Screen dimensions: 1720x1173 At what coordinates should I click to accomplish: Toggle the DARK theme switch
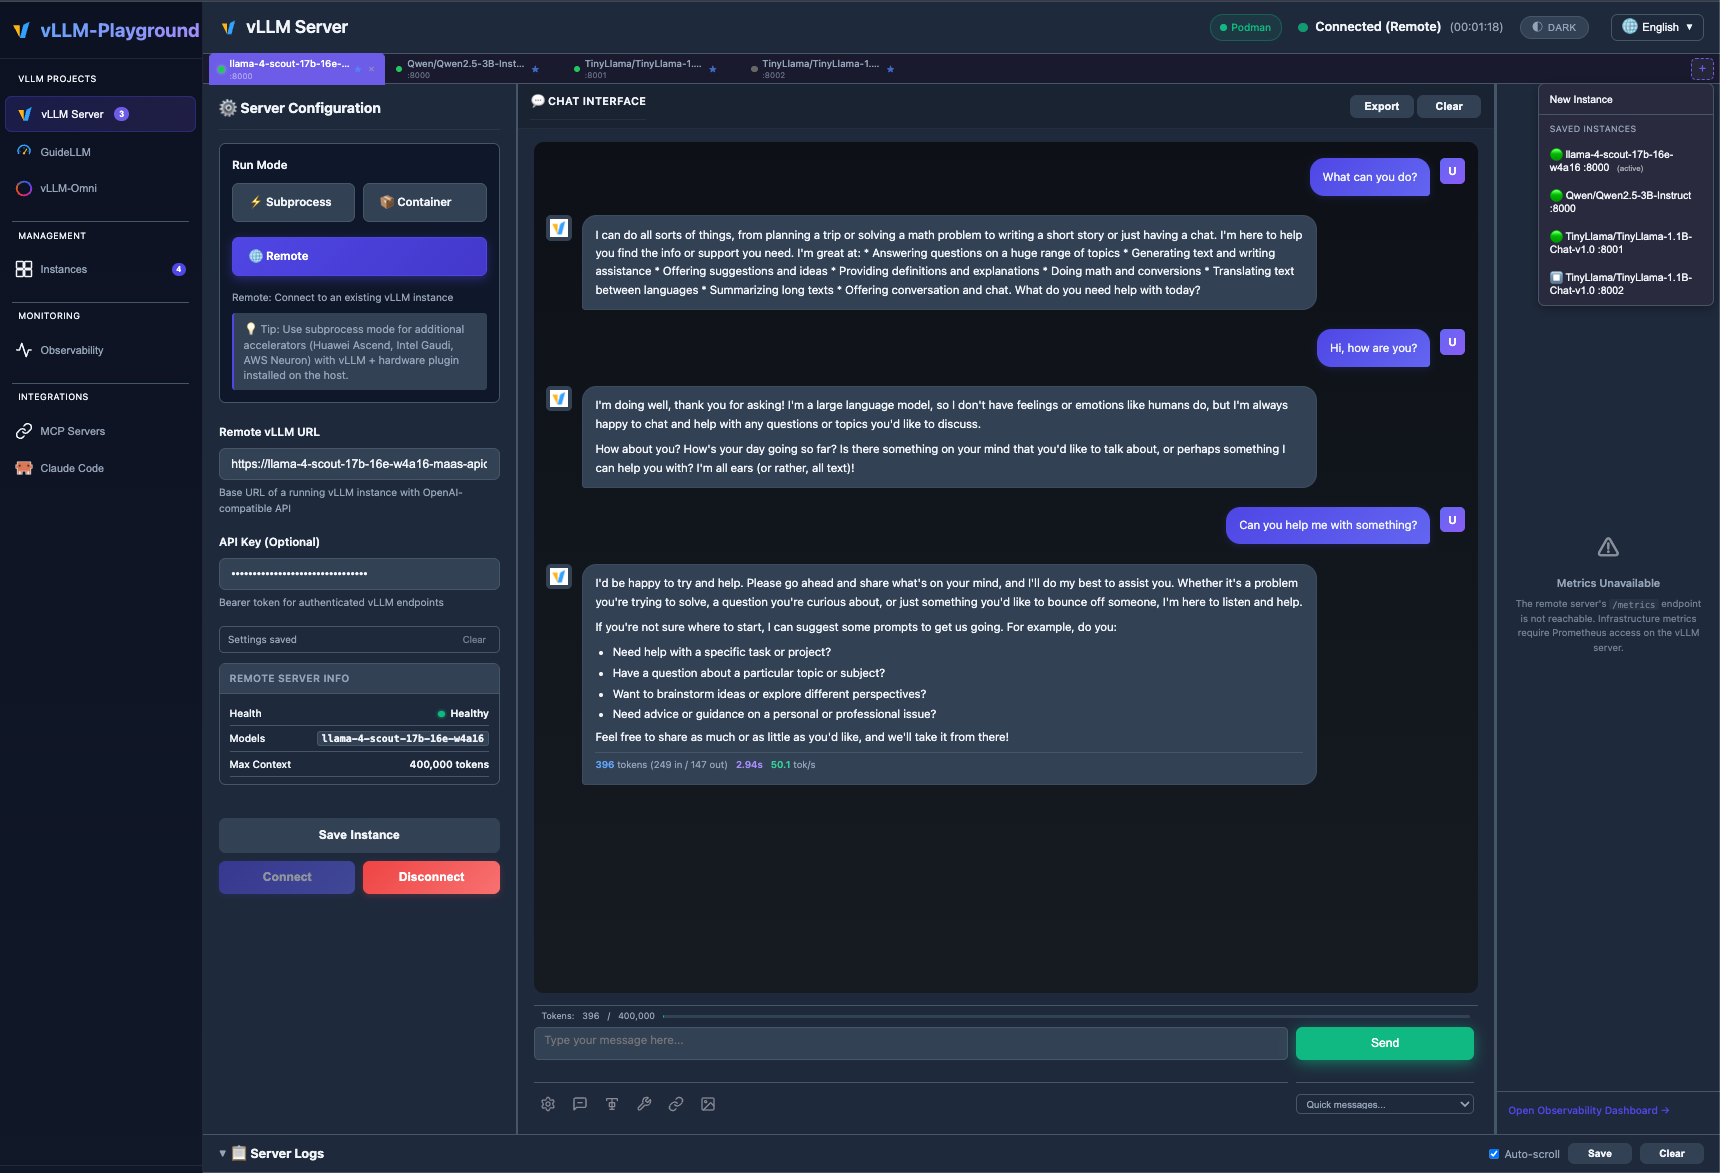click(x=1554, y=27)
